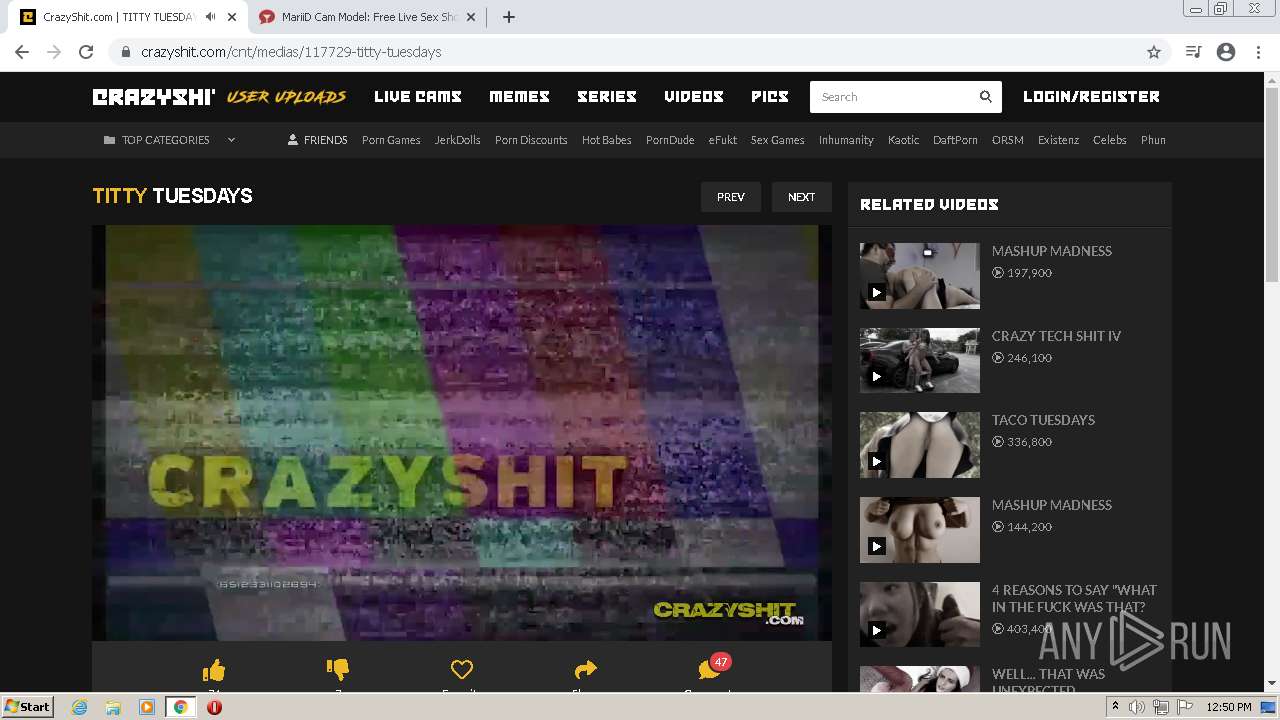
Task: Go to the Memes section
Action: (x=519, y=97)
